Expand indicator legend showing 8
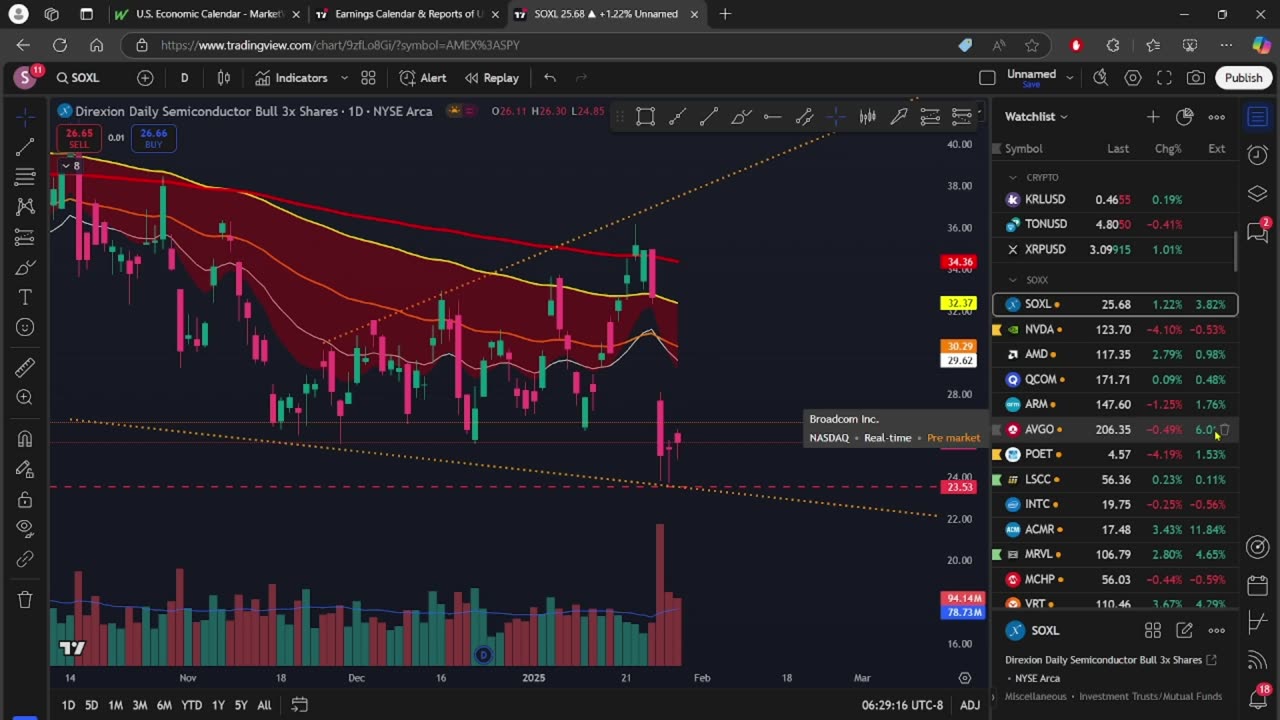Viewport: 1280px width, 720px height. pyautogui.click(x=70, y=166)
